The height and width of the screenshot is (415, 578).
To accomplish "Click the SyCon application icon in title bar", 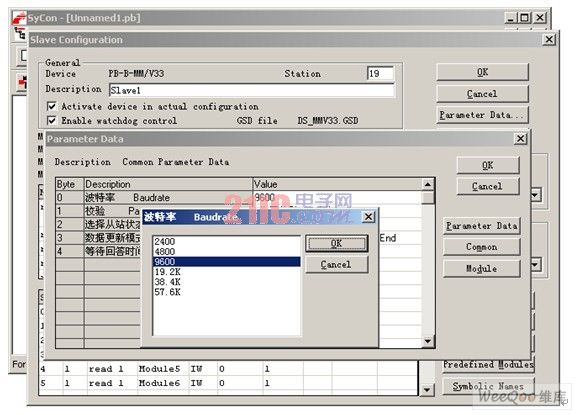I will [19, 17].
